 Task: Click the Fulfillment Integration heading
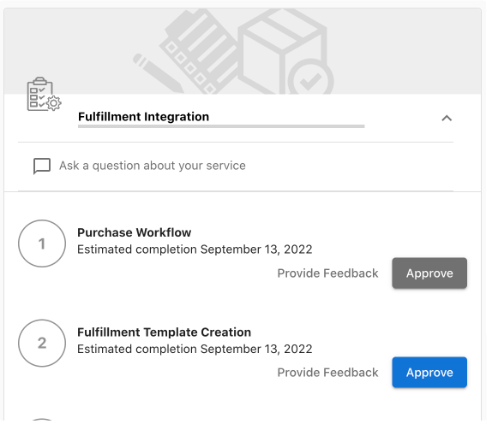[x=144, y=117]
